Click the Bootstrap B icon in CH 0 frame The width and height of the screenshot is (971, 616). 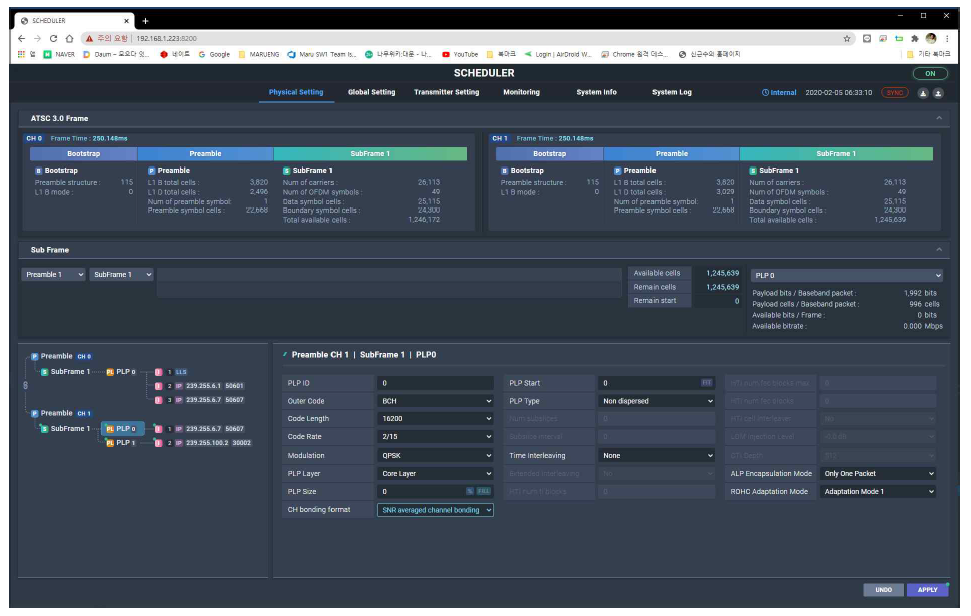click(38, 171)
